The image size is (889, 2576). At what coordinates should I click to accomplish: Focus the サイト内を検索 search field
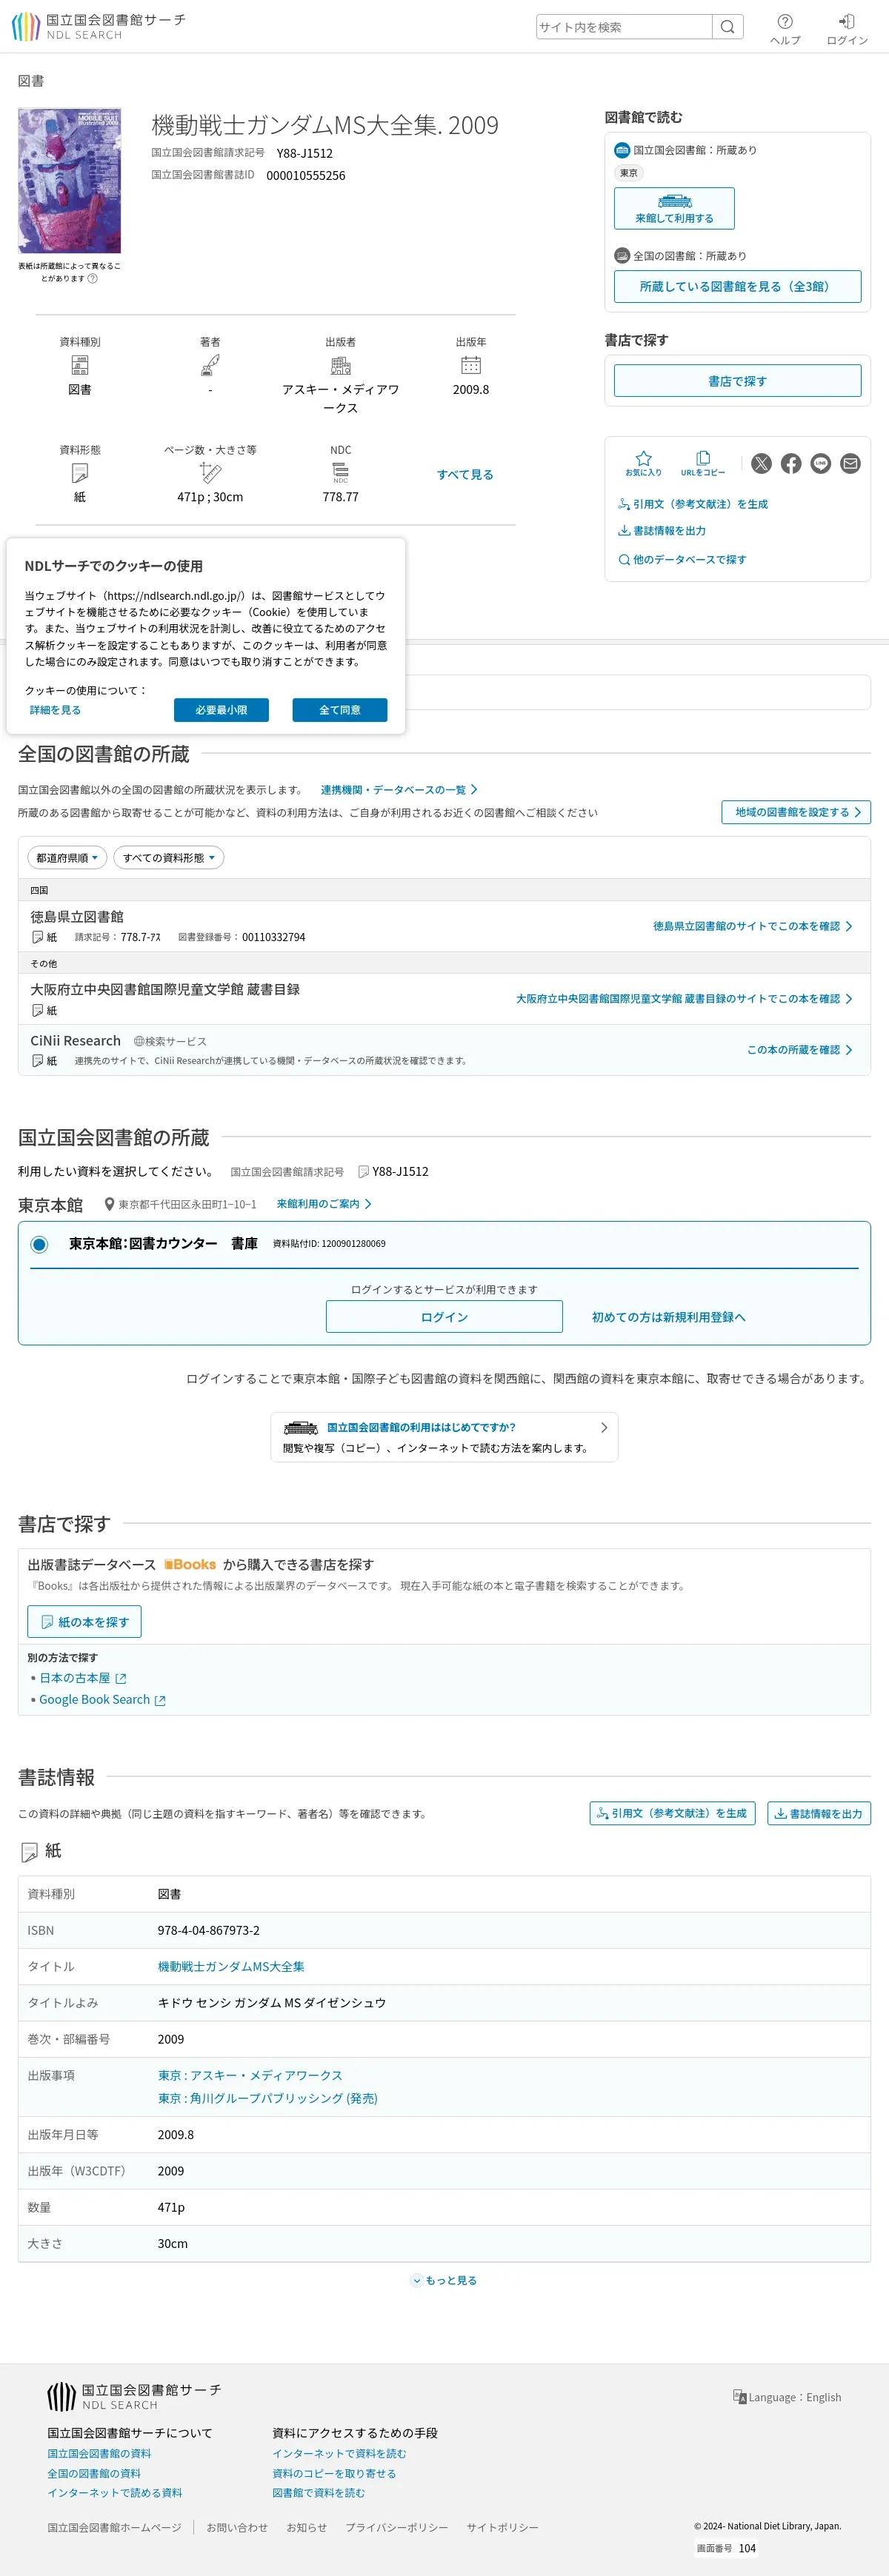tap(624, 27)
